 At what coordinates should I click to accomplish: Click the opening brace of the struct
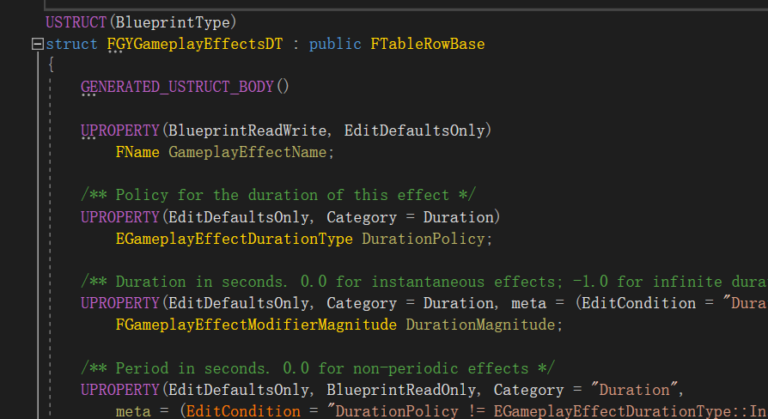pyautogui.click(x=50, y=64)
